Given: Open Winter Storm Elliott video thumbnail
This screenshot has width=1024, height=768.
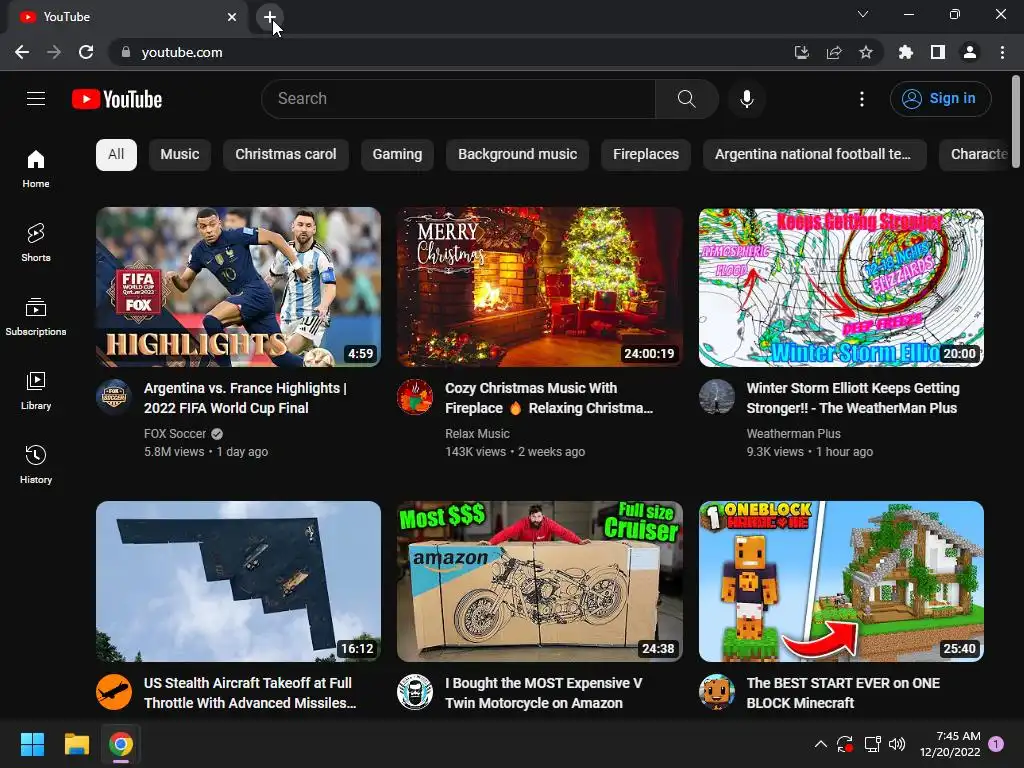Looking at the screenshot, I should pos(841,287).
